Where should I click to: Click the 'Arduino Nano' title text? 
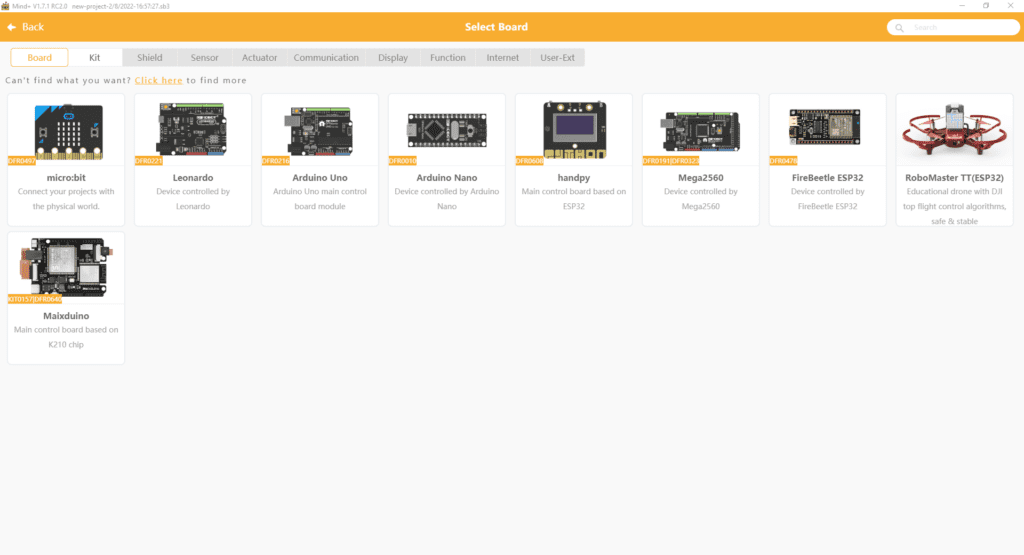click(447, 178)
